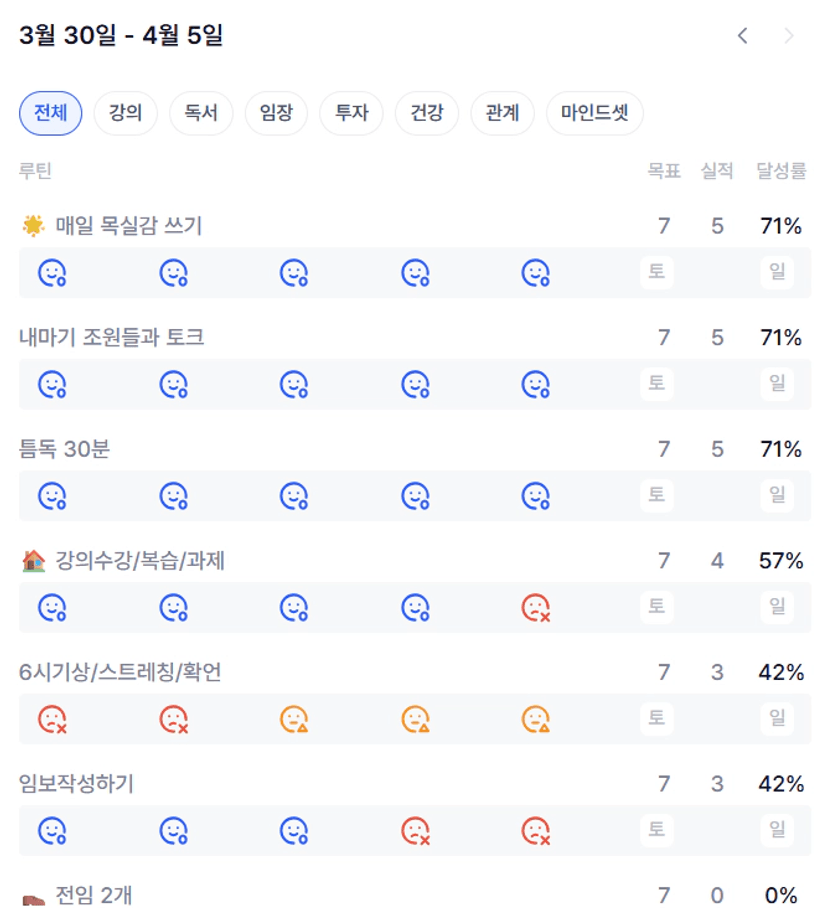Click last red face in 임보작성하기 row
Image resolution: width=827 pixels, height=908 pixels.
click(x=536, y=830)
